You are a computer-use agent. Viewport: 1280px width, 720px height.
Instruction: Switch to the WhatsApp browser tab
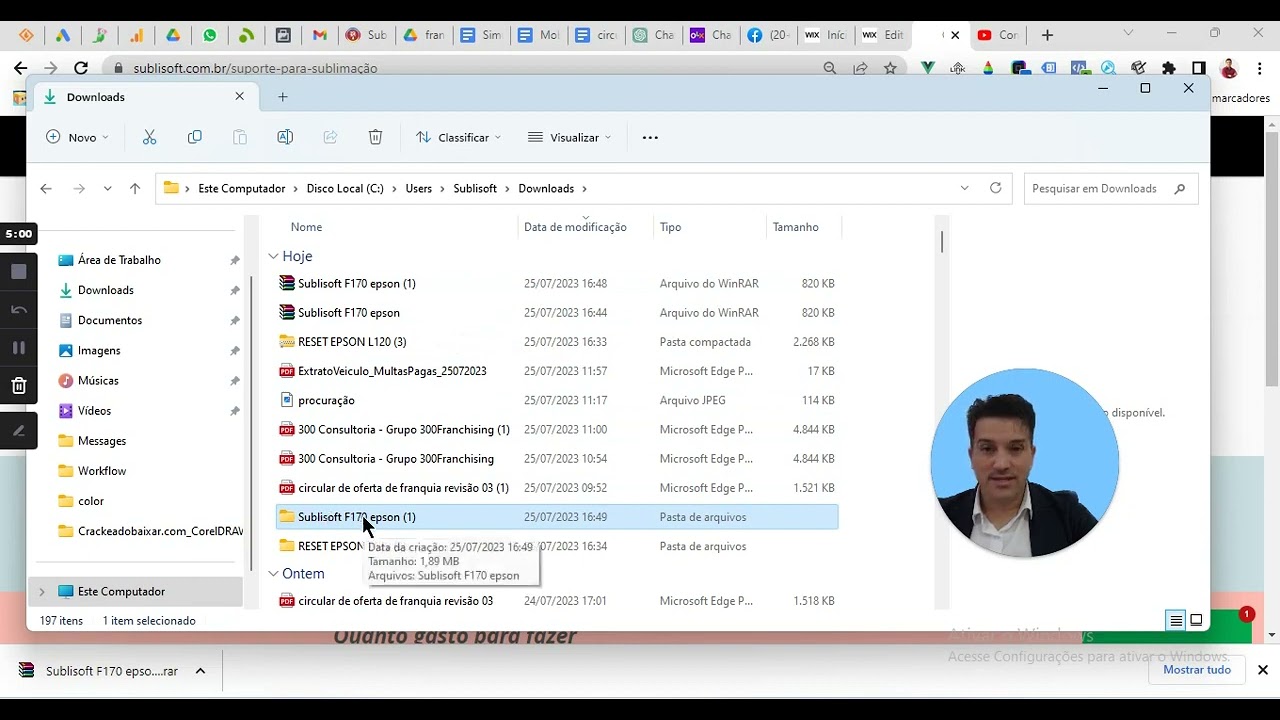(x=210, y=35)
